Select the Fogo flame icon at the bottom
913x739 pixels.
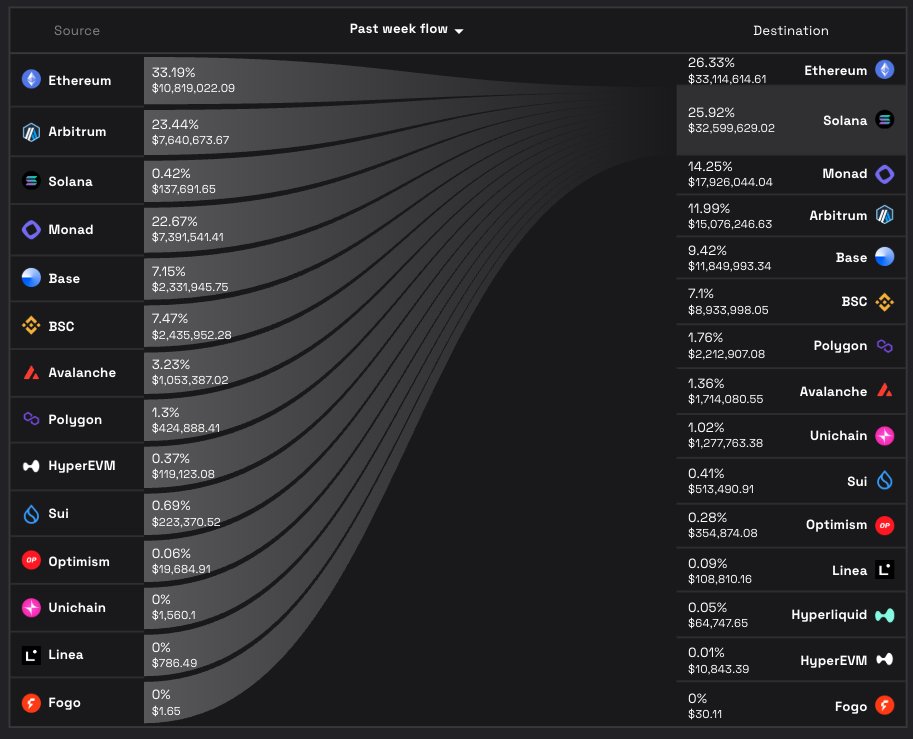point(31,702)
